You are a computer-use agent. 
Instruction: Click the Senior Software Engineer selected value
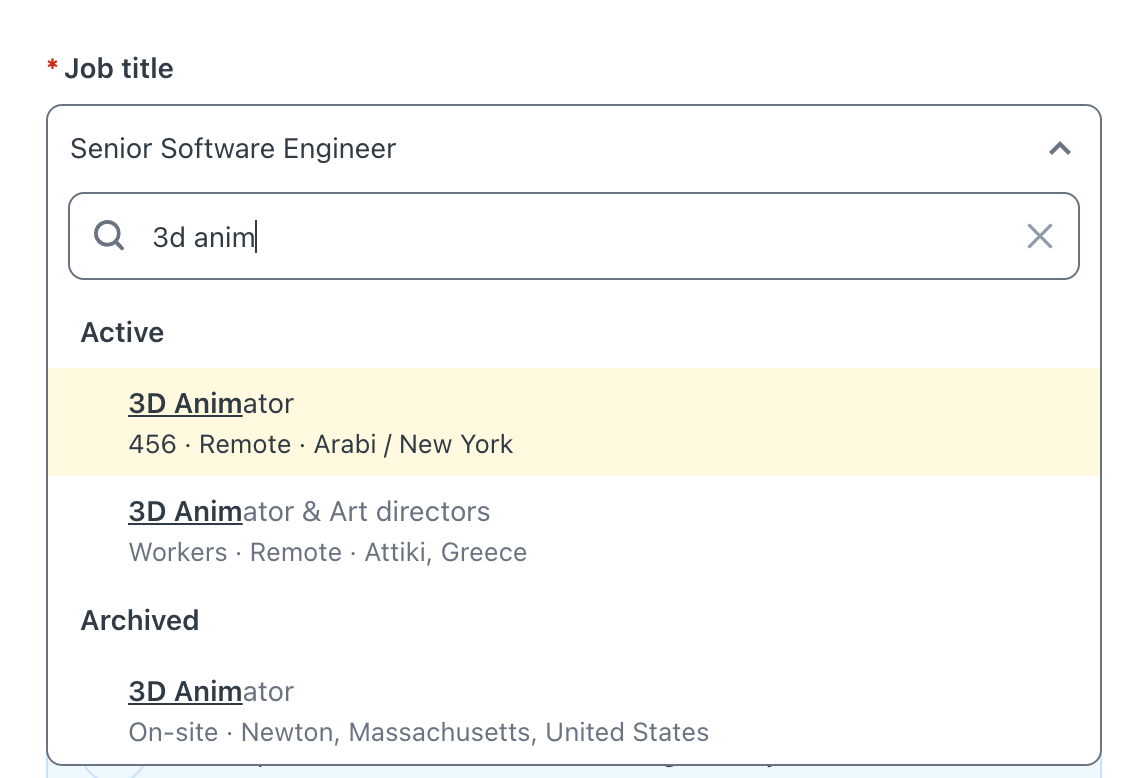coord(232,148)
